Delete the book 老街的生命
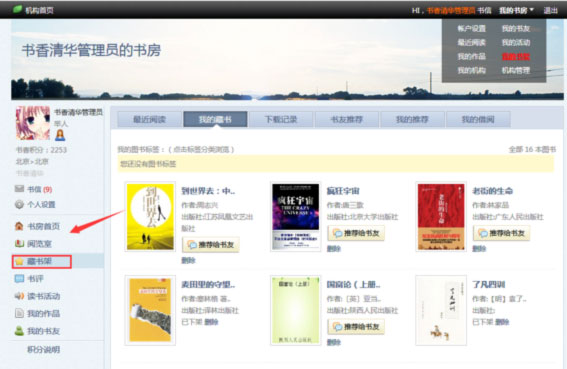The height and width of the screenshot is (369, 567). coord(479,249)
